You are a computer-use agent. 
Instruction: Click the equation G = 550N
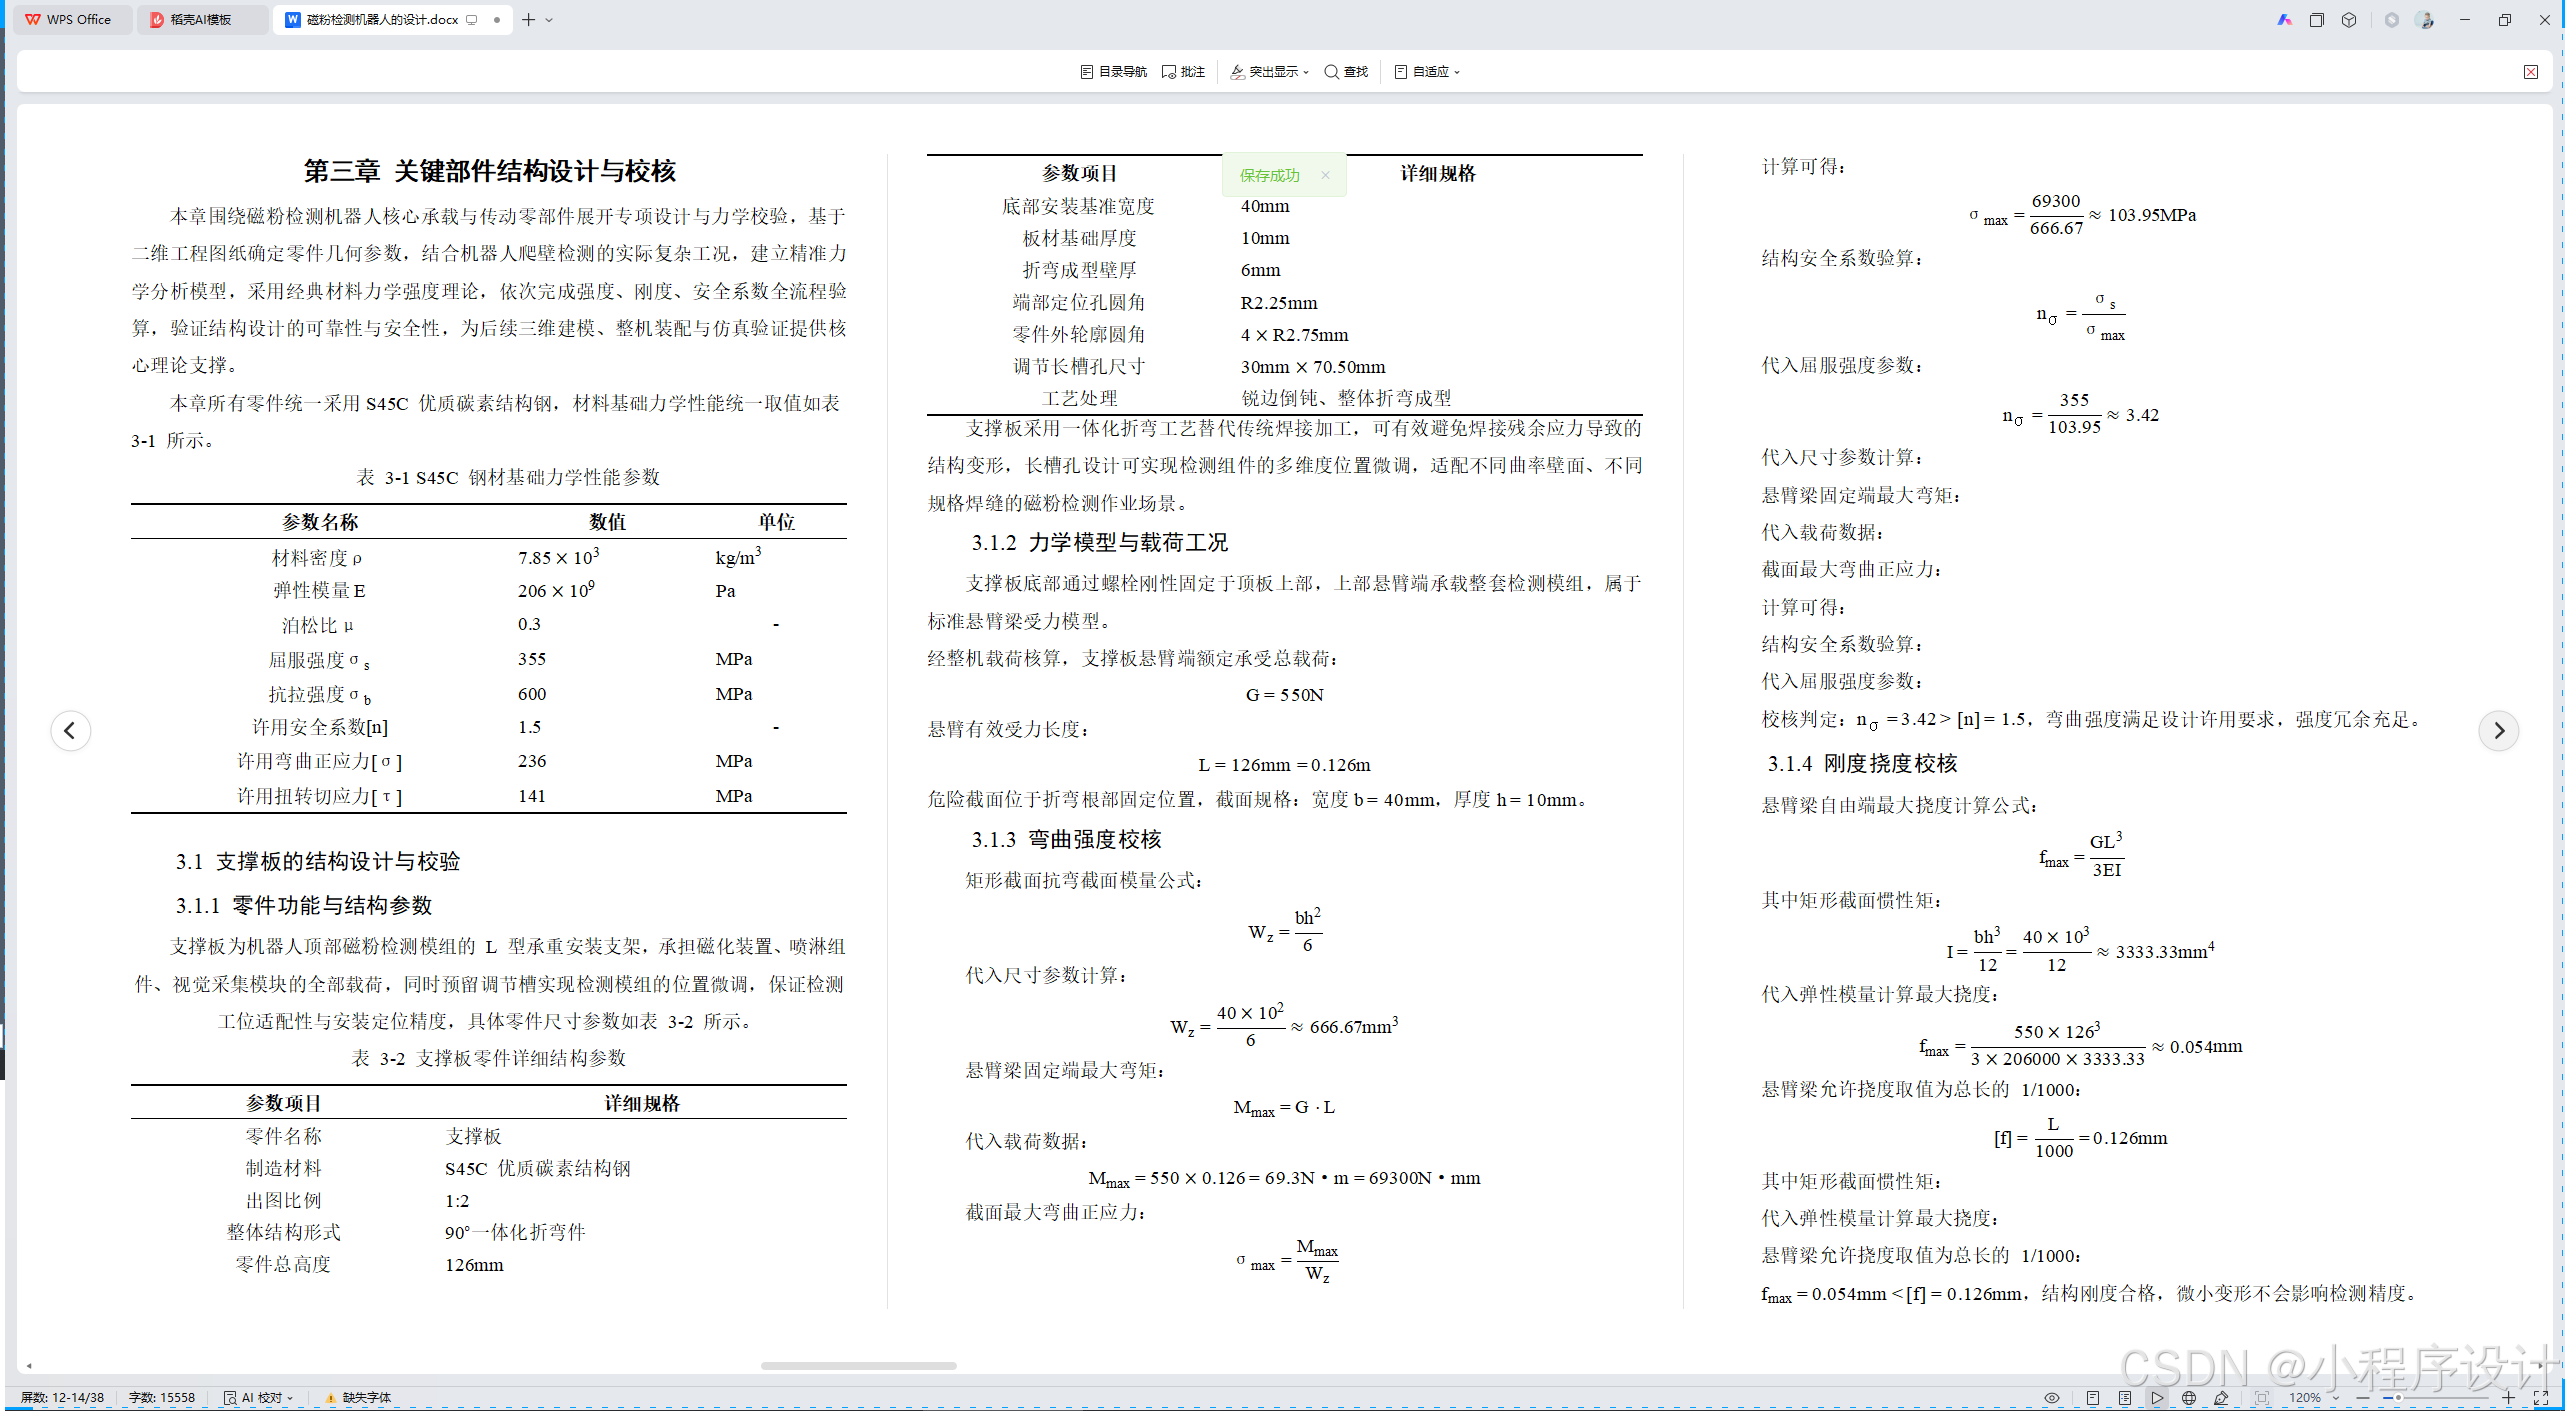click(x=1284, y=694)
